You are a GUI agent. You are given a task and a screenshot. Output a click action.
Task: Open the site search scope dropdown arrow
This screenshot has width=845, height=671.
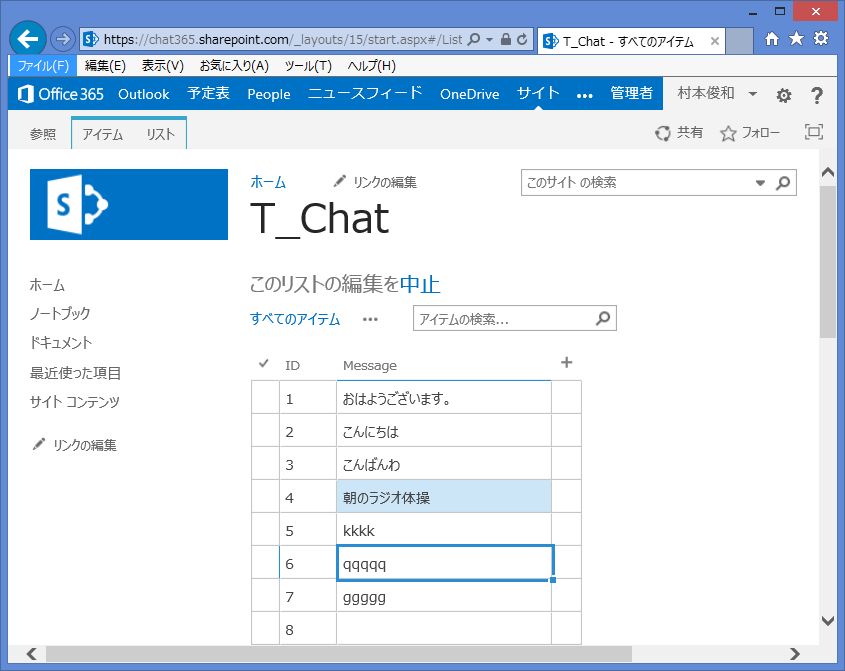[760, 183]
